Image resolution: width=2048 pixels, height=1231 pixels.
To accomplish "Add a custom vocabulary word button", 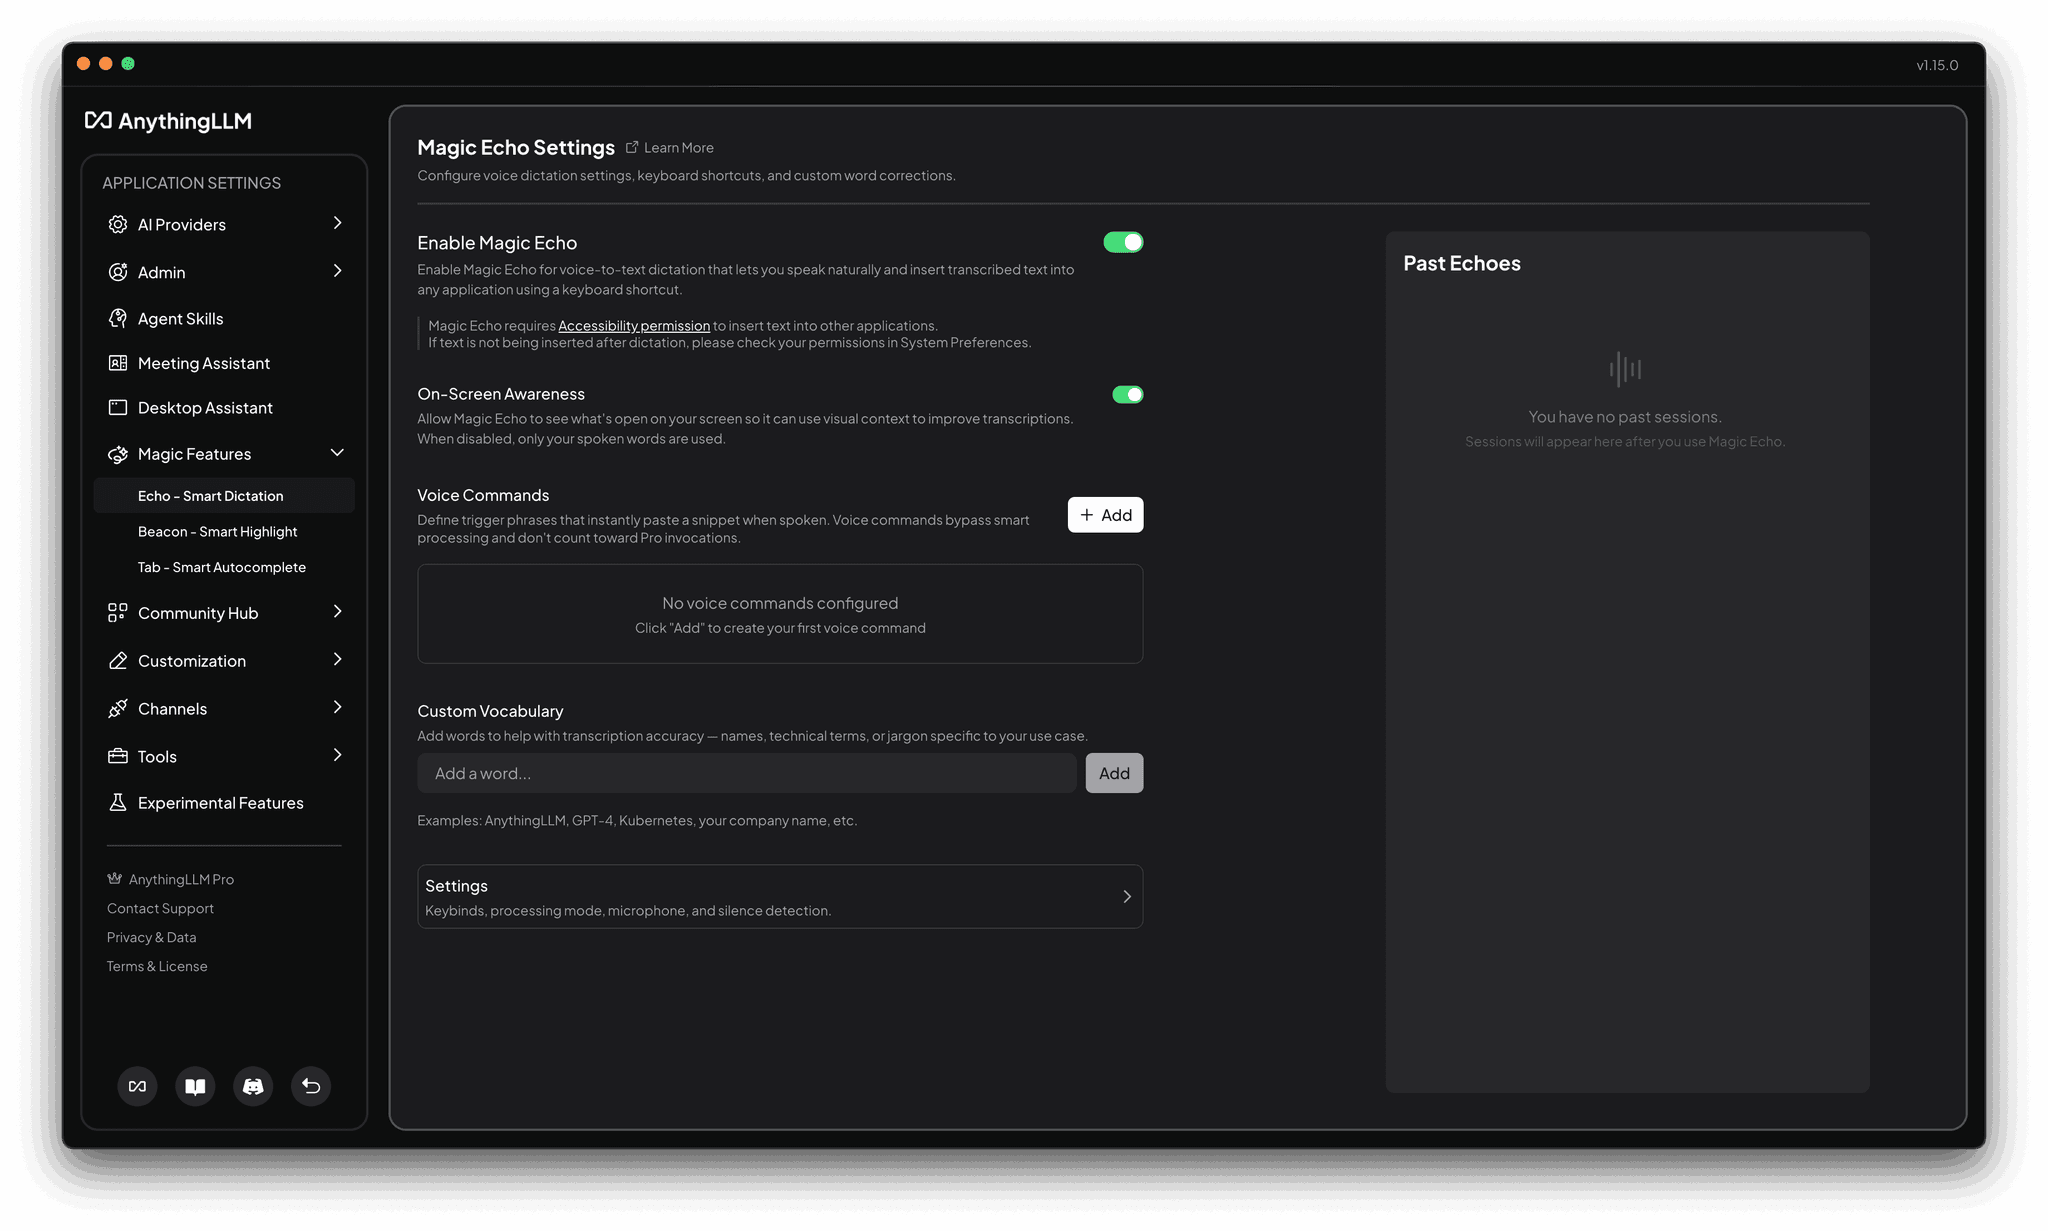I will click(x=1114, y=773).
